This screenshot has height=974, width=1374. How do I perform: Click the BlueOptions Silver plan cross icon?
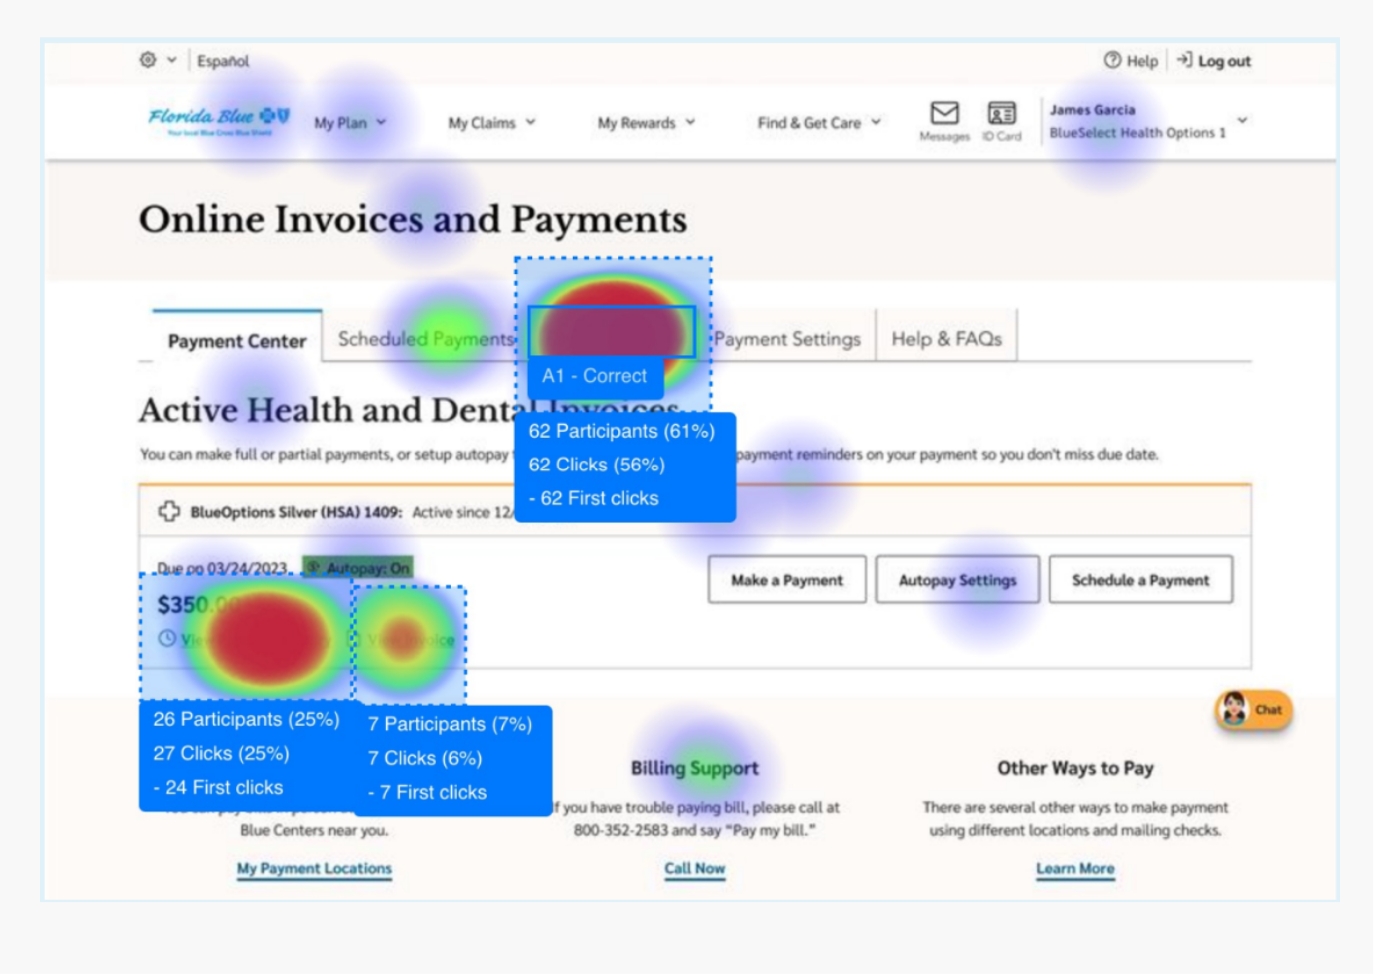point(168,512)
